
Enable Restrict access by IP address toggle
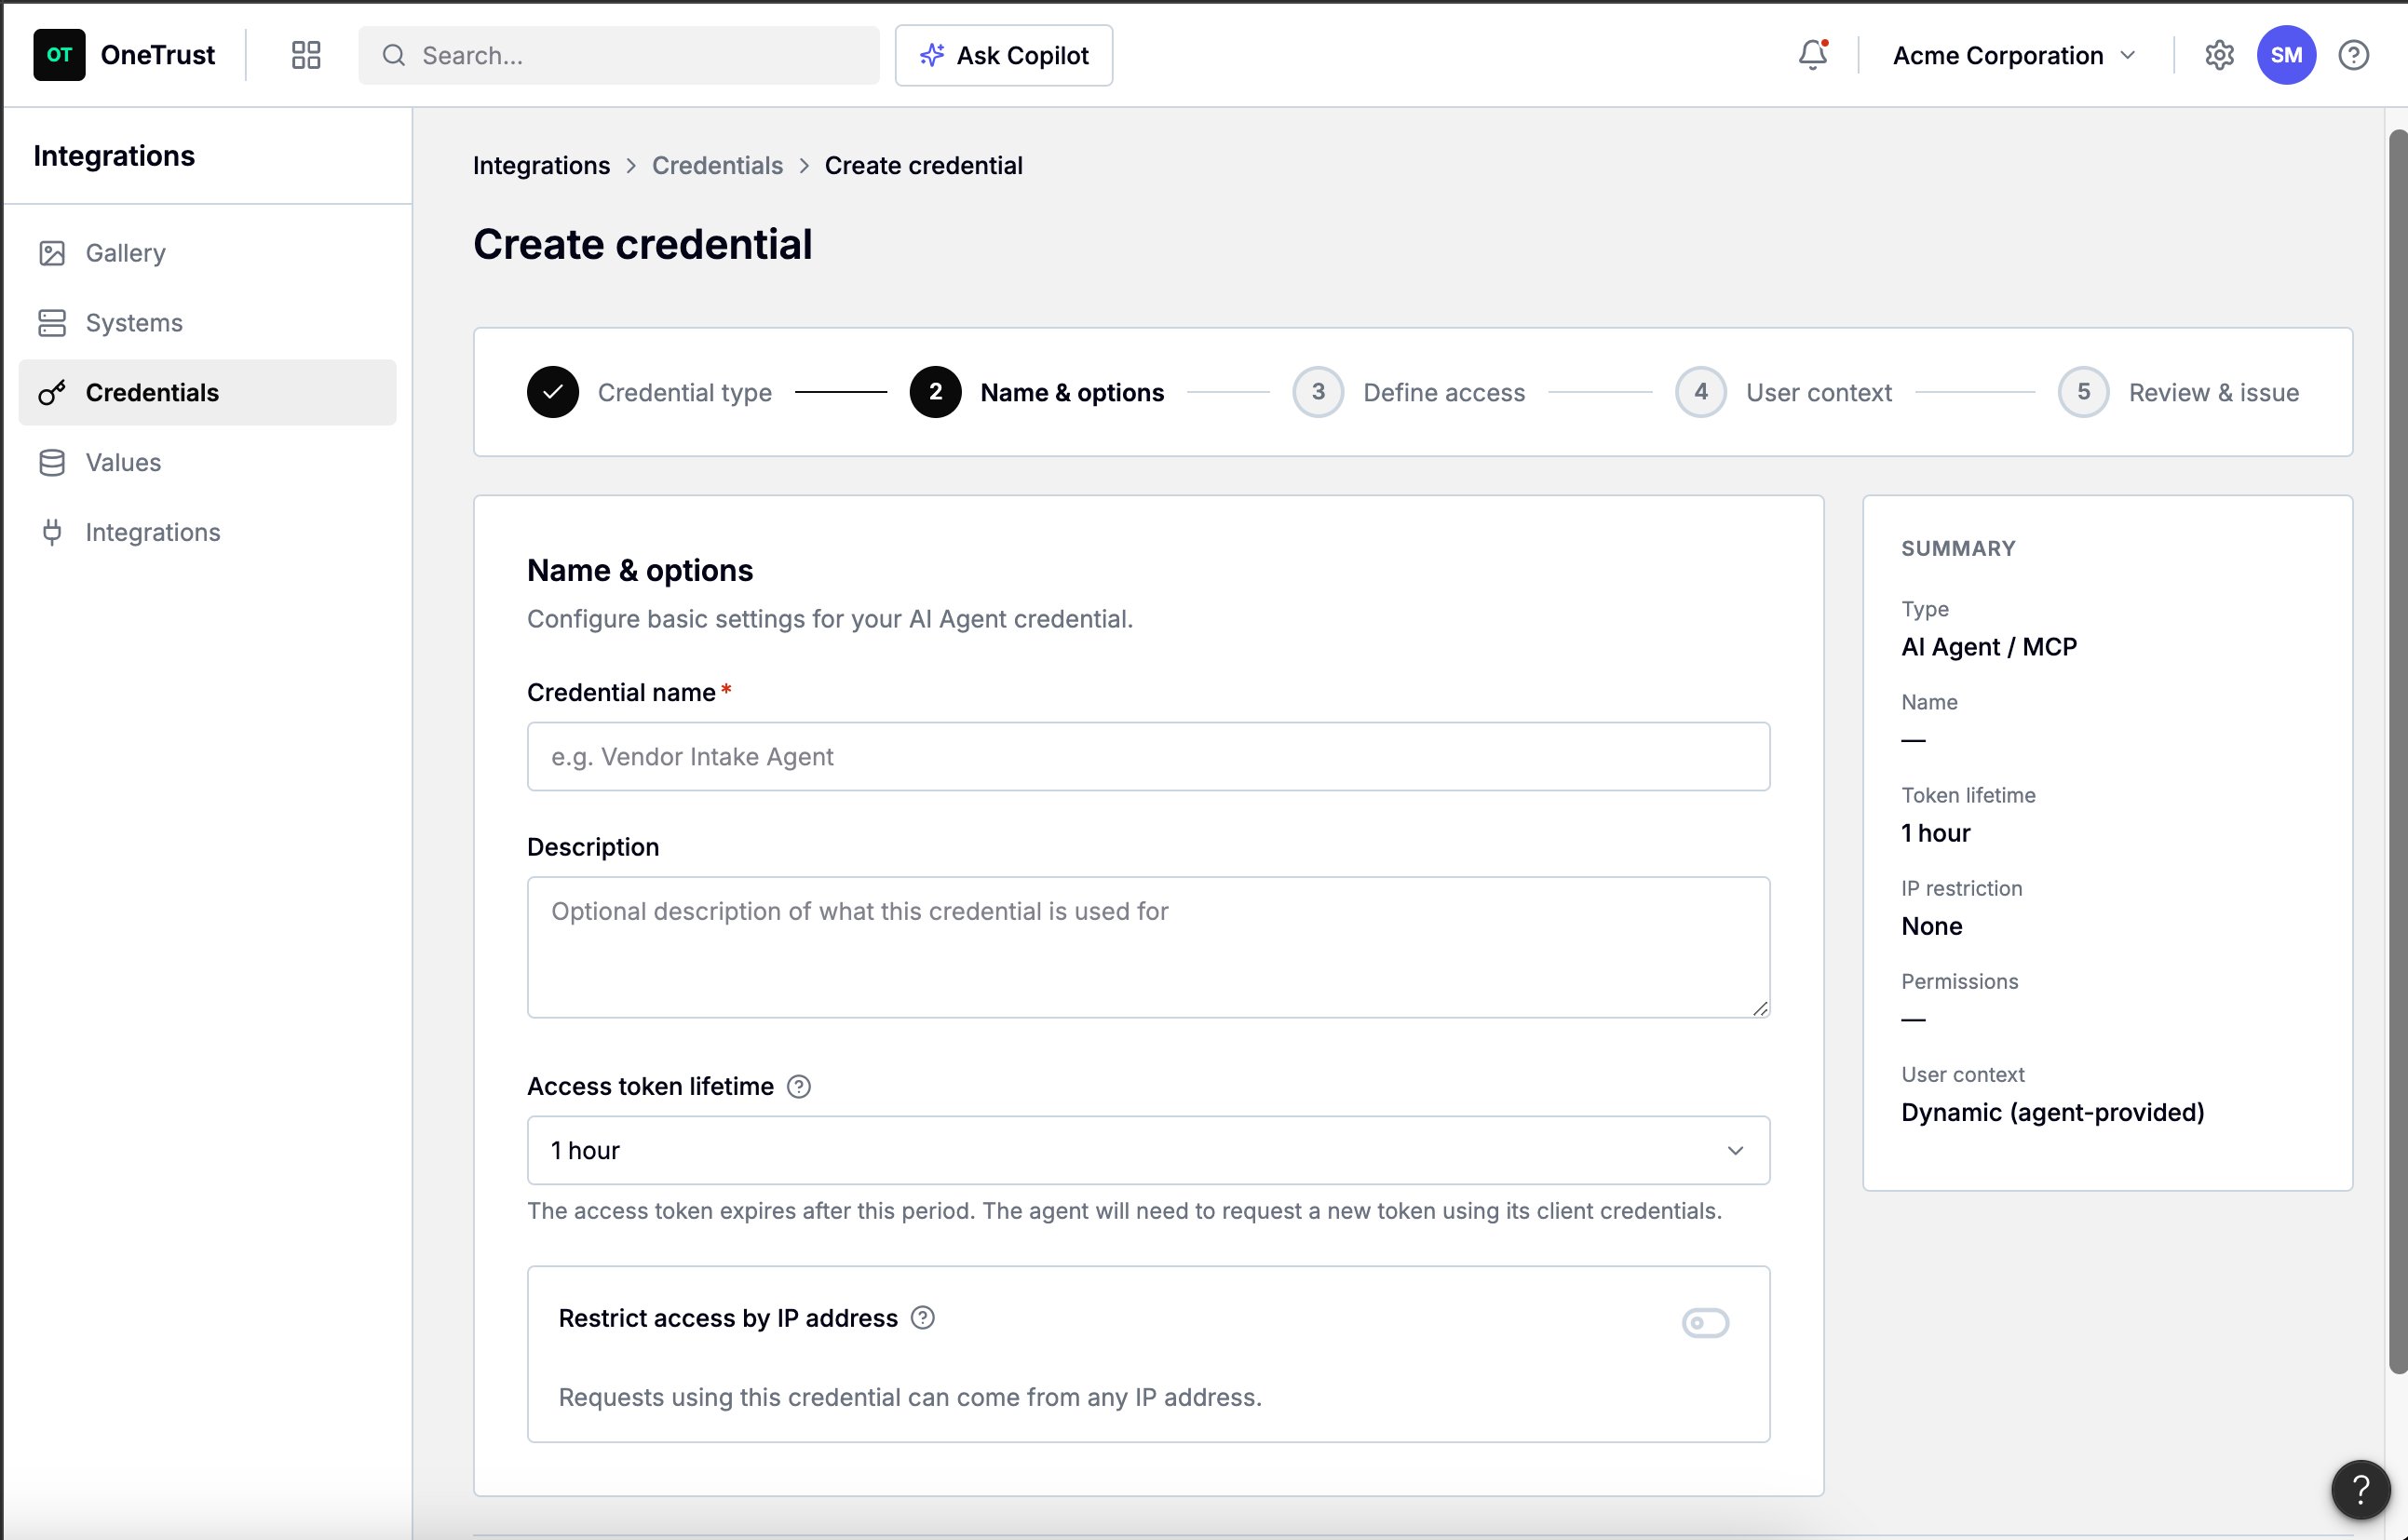pos(1705,1323)
